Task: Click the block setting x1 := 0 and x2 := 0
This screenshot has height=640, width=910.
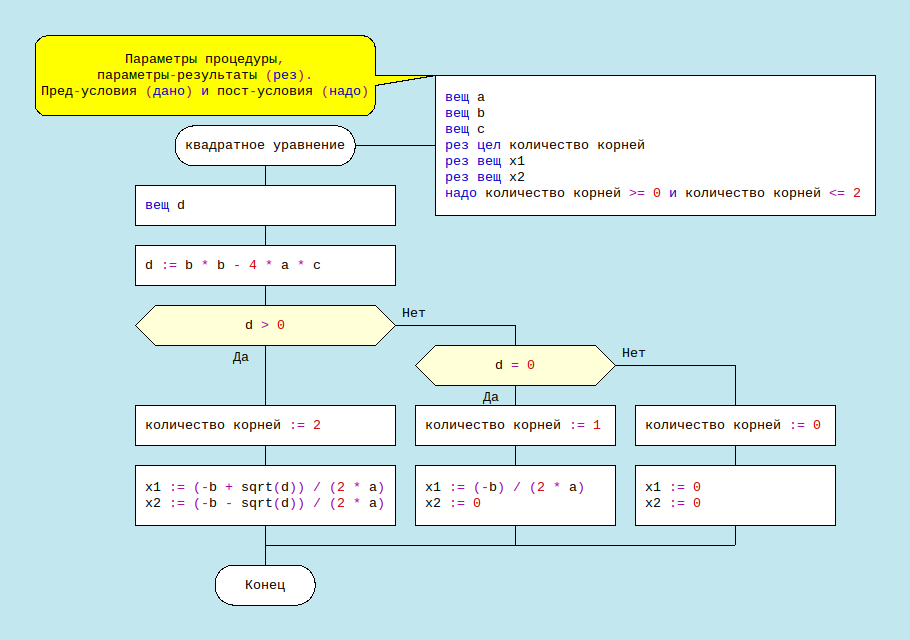Action: click(735, 495)
